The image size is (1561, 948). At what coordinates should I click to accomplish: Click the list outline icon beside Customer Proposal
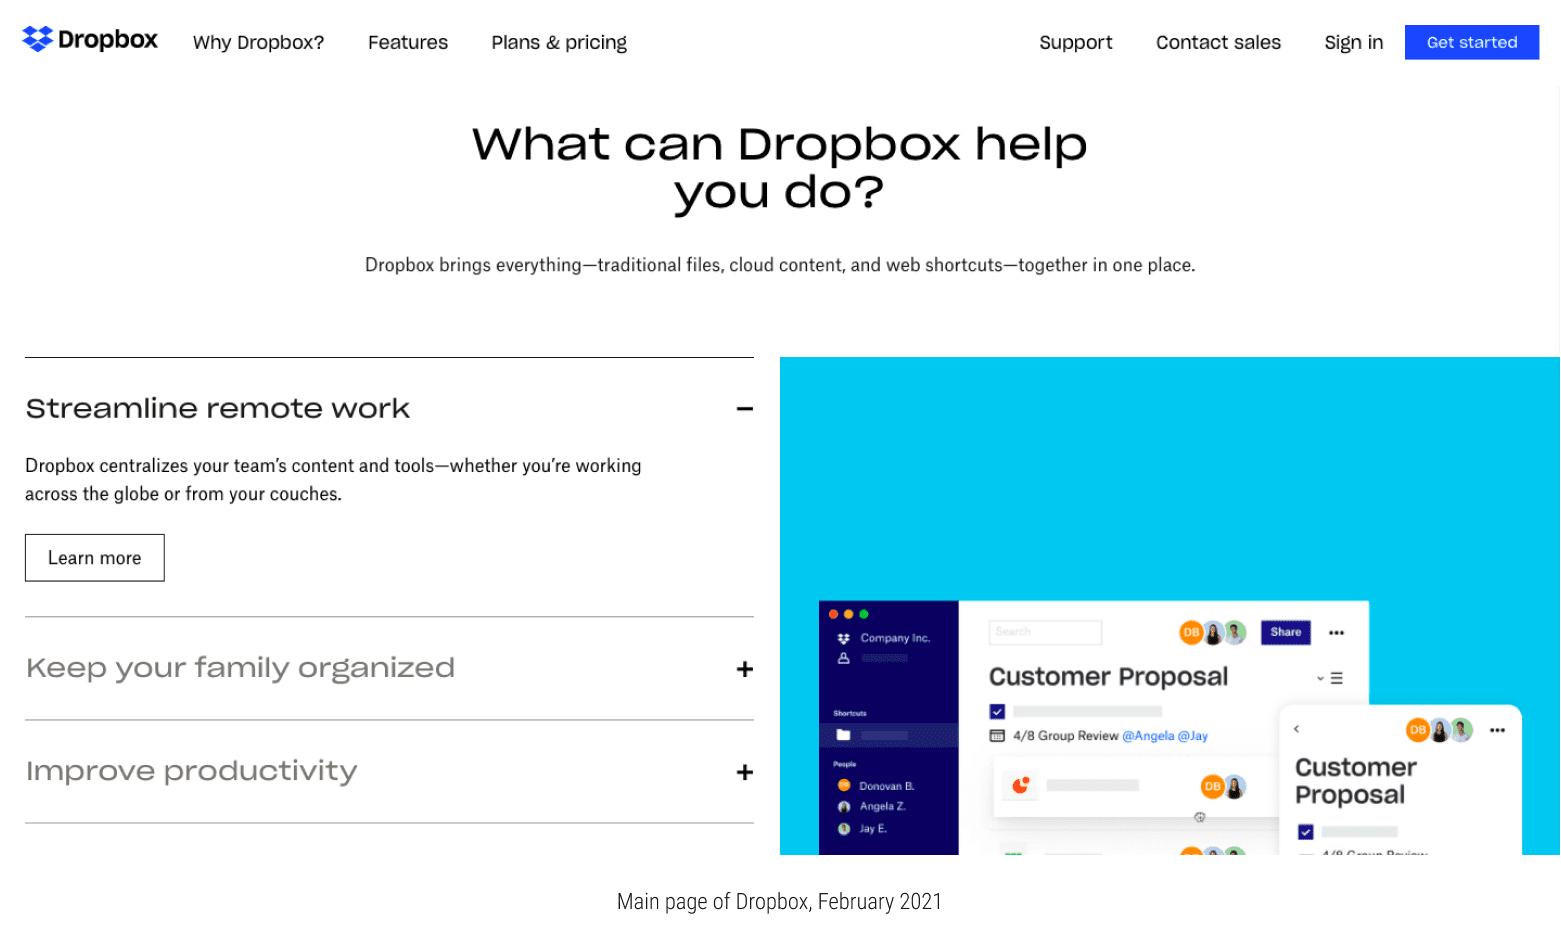pos(1337,678)
